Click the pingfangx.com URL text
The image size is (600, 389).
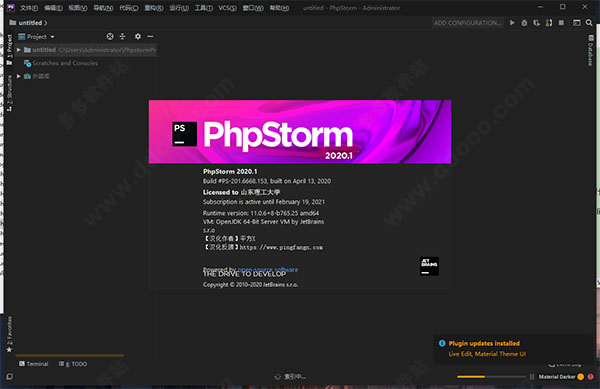[x=281, y=247]
